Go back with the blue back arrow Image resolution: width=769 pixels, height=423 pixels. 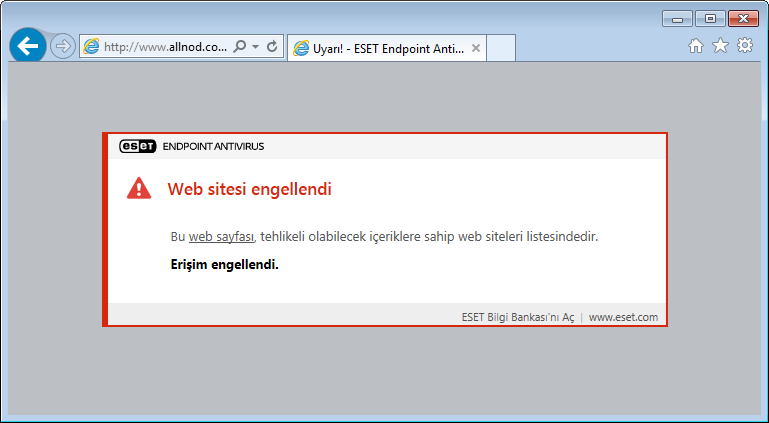(28, 46)
